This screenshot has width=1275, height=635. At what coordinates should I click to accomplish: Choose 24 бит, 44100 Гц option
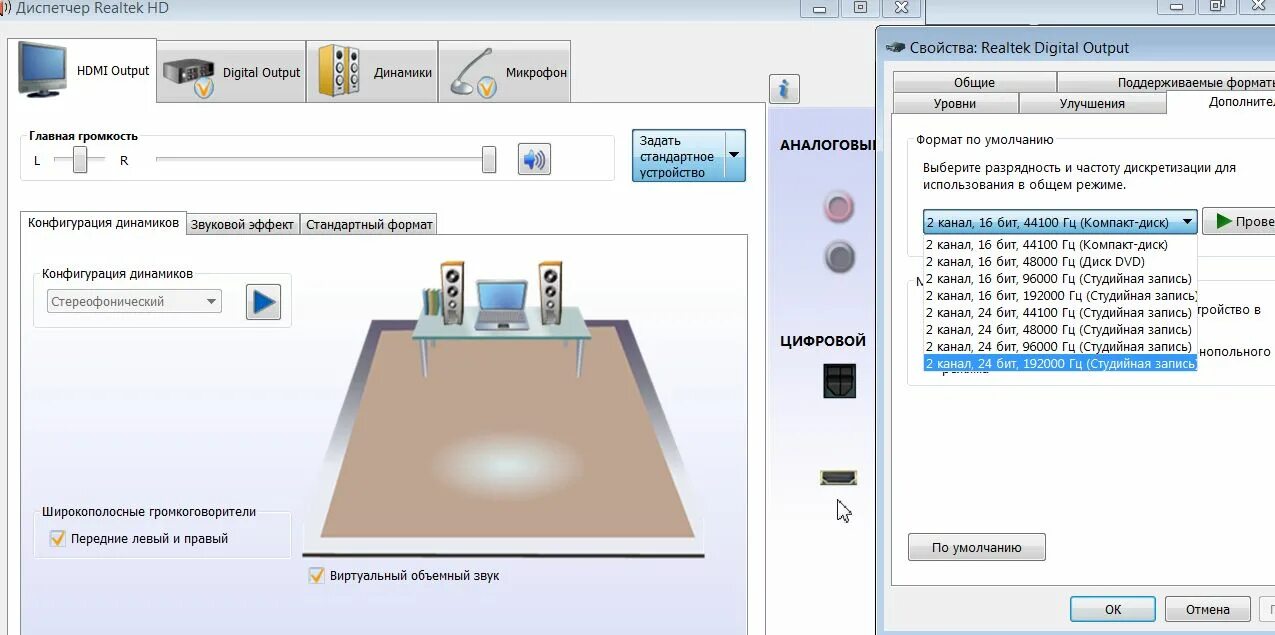1060,313
